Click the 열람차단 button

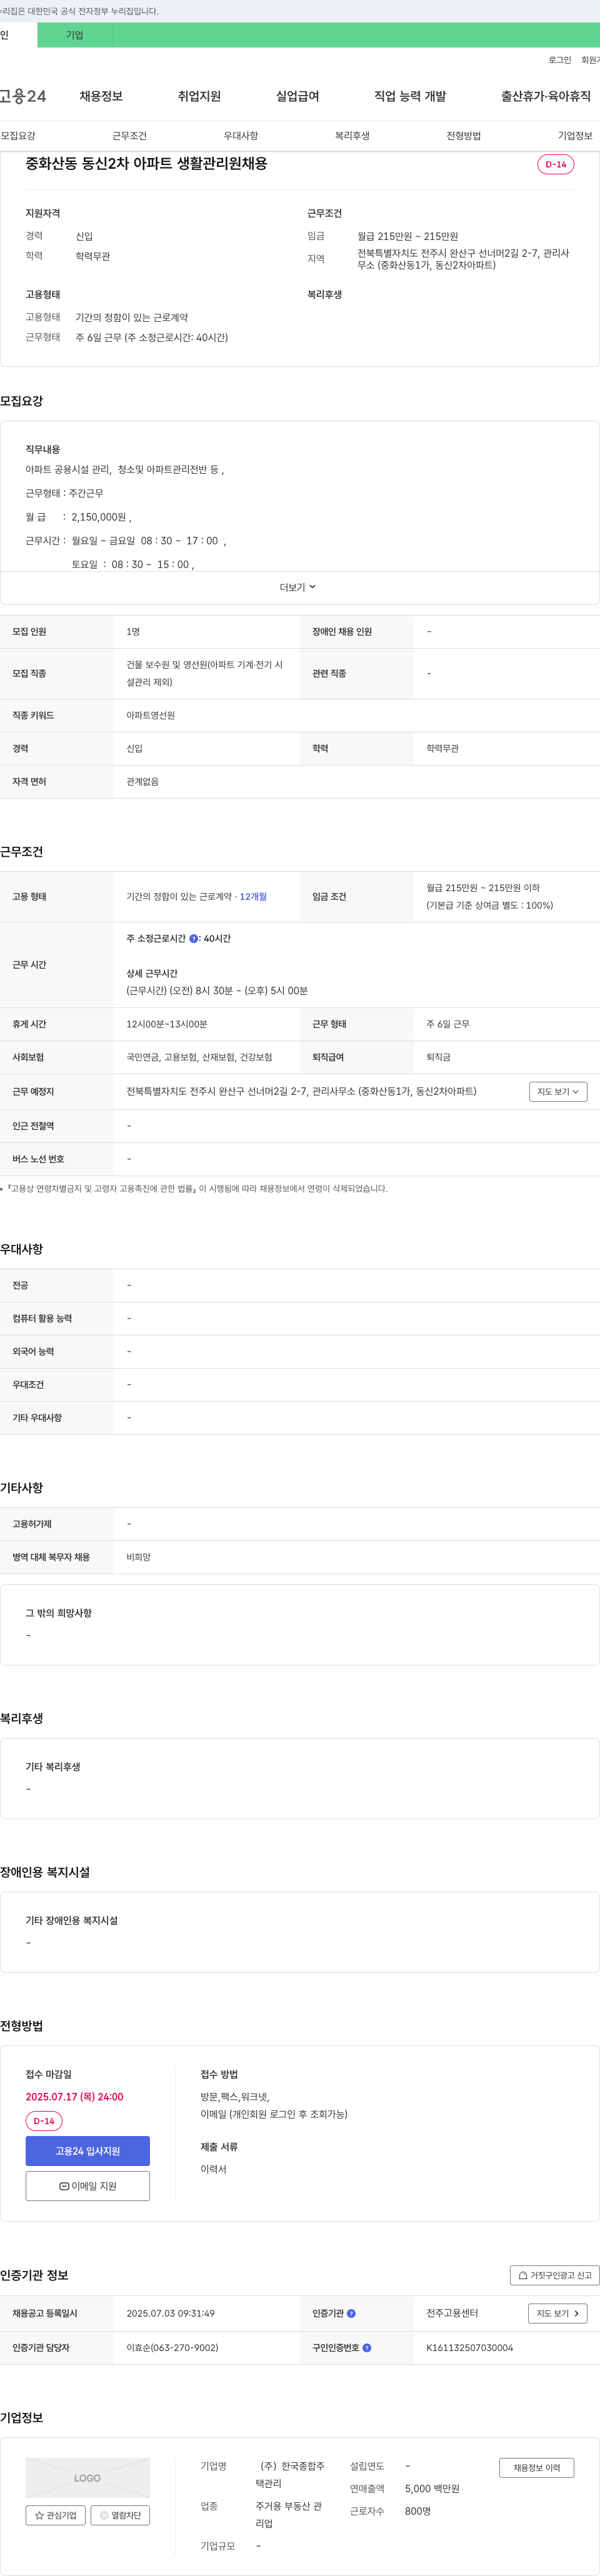120,2514
